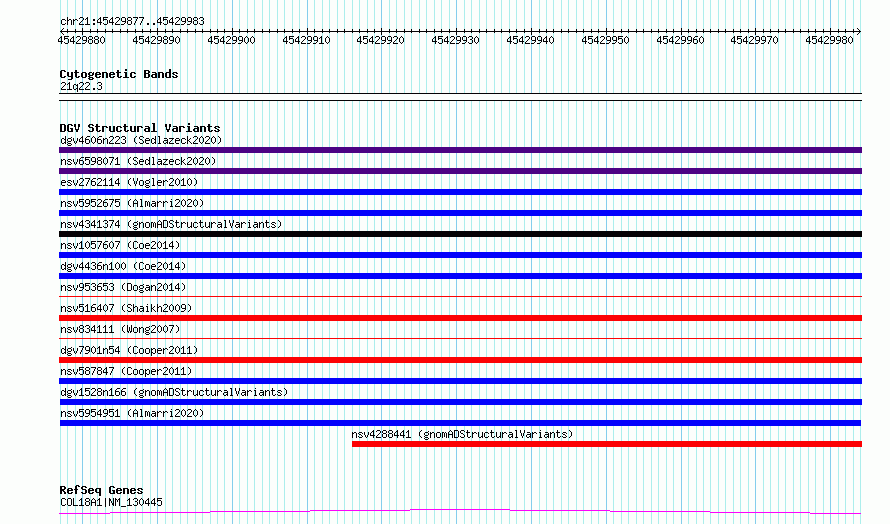Click the blue bar under dgv4436n100
The height and width of the screenshot is (524, 890).
460,276
